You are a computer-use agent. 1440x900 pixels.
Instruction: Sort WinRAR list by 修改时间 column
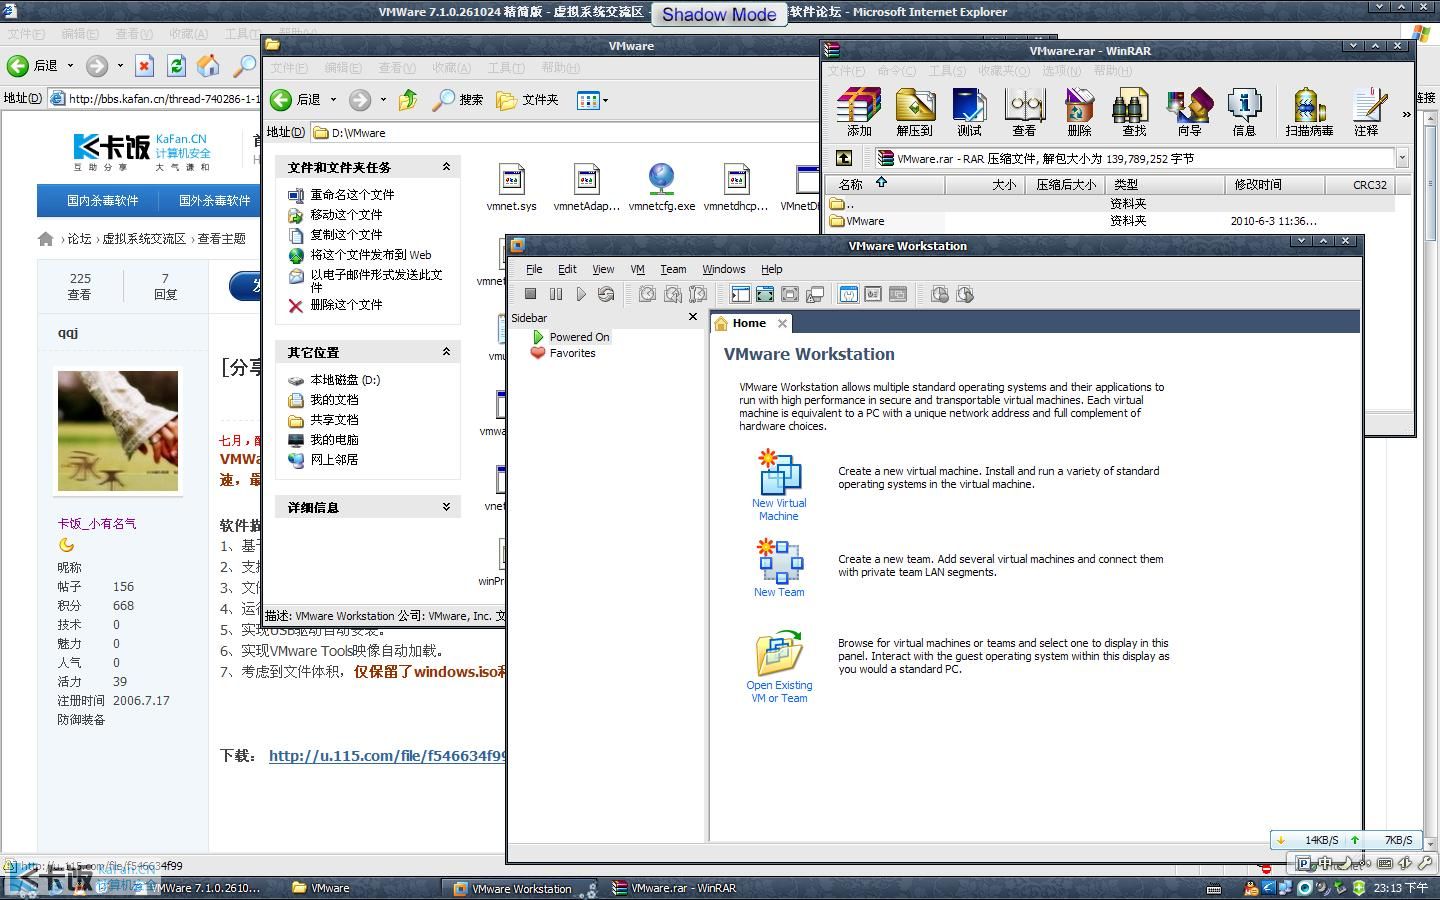click(1274, 185)
